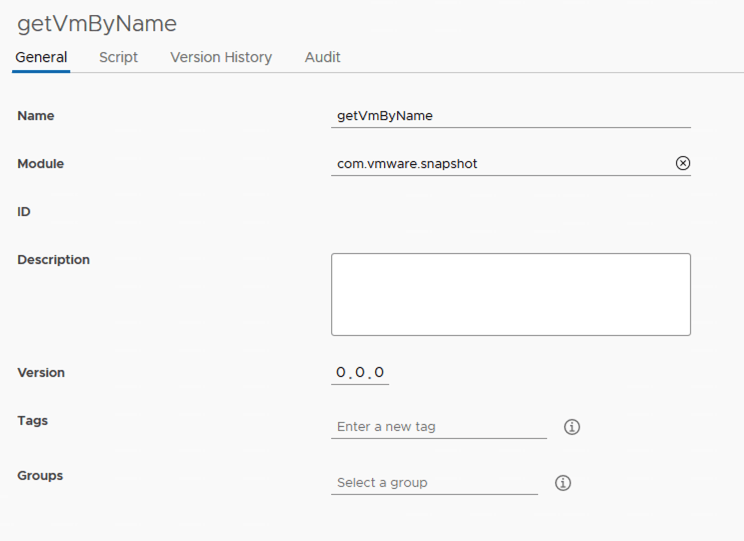Screen dimensions: 744x541
Task: Focus the 'Enter a new tag' input
Action: click(x=438, y=427)
